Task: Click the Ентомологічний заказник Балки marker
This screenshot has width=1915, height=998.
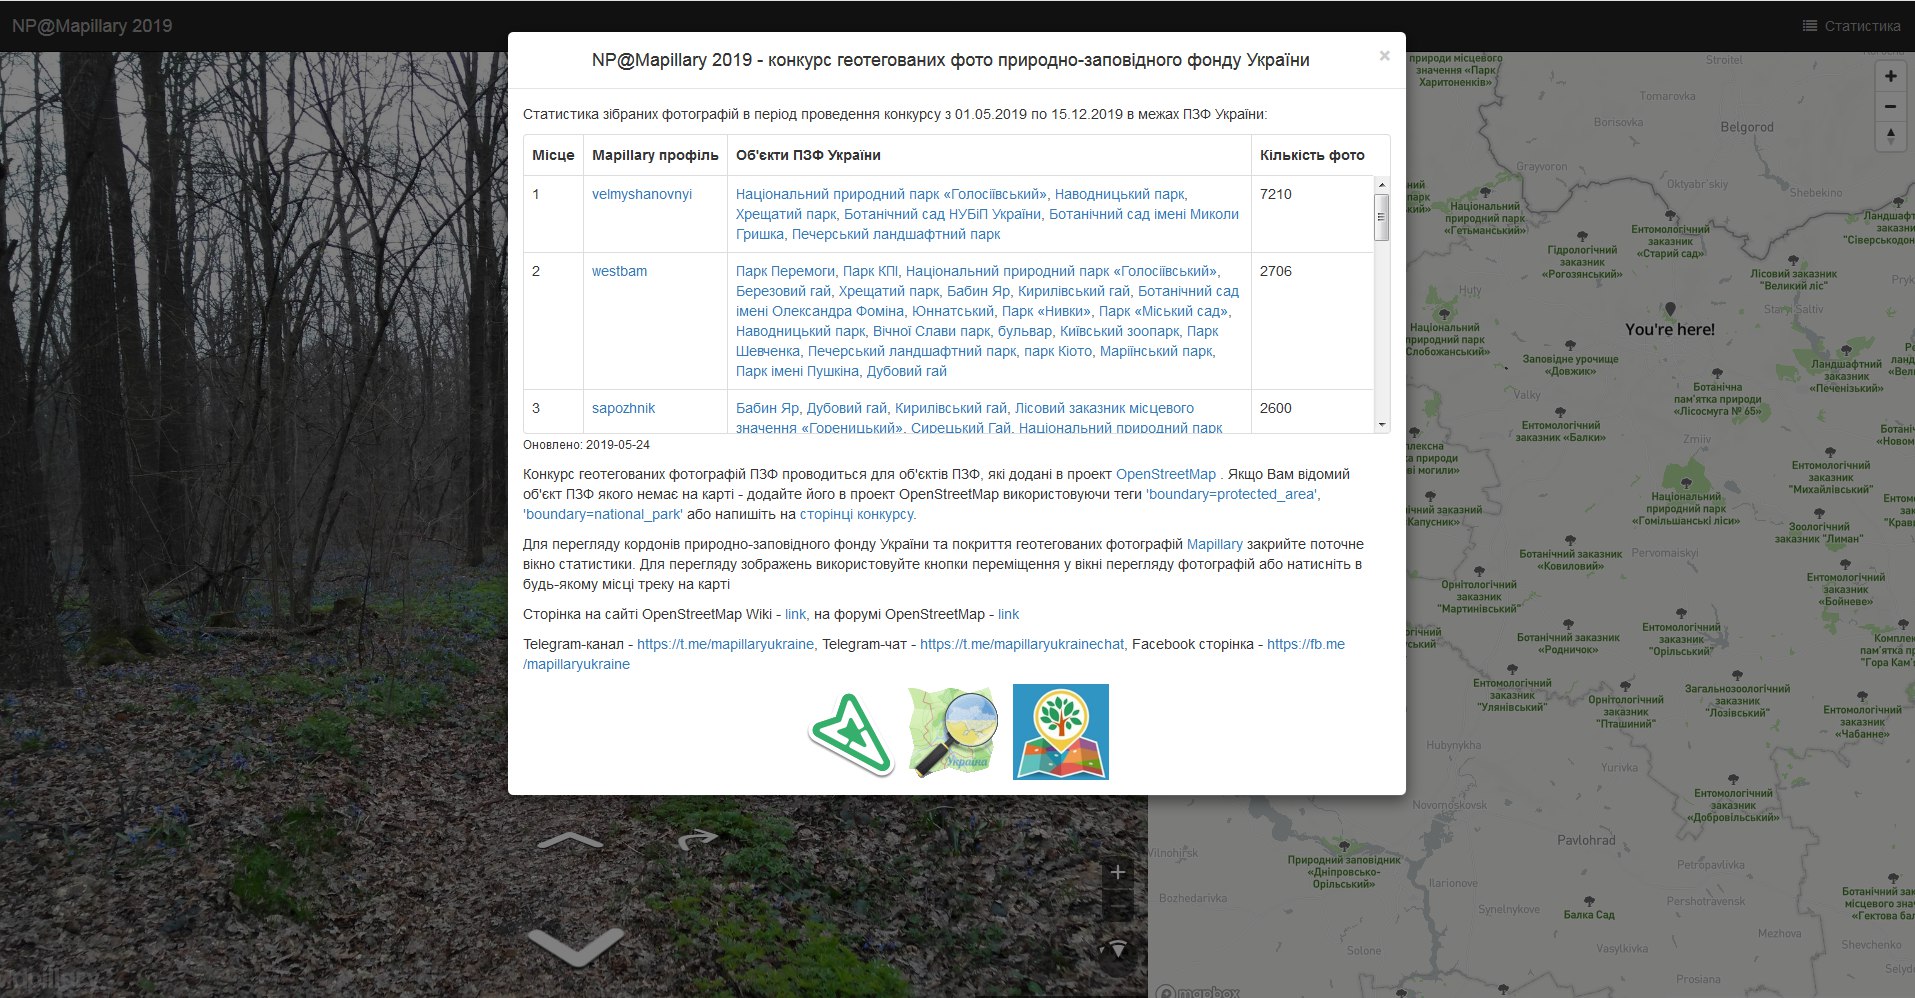Action: [1560, 412]
